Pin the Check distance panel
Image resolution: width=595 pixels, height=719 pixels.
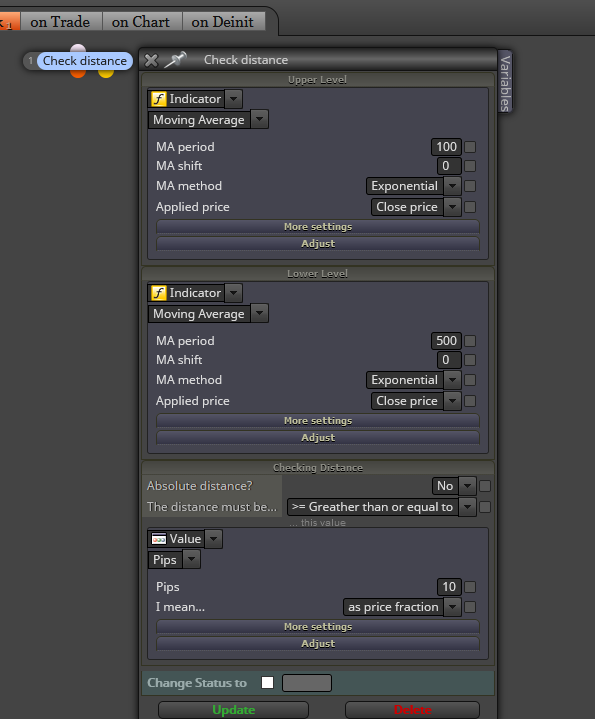coord(176,60)
